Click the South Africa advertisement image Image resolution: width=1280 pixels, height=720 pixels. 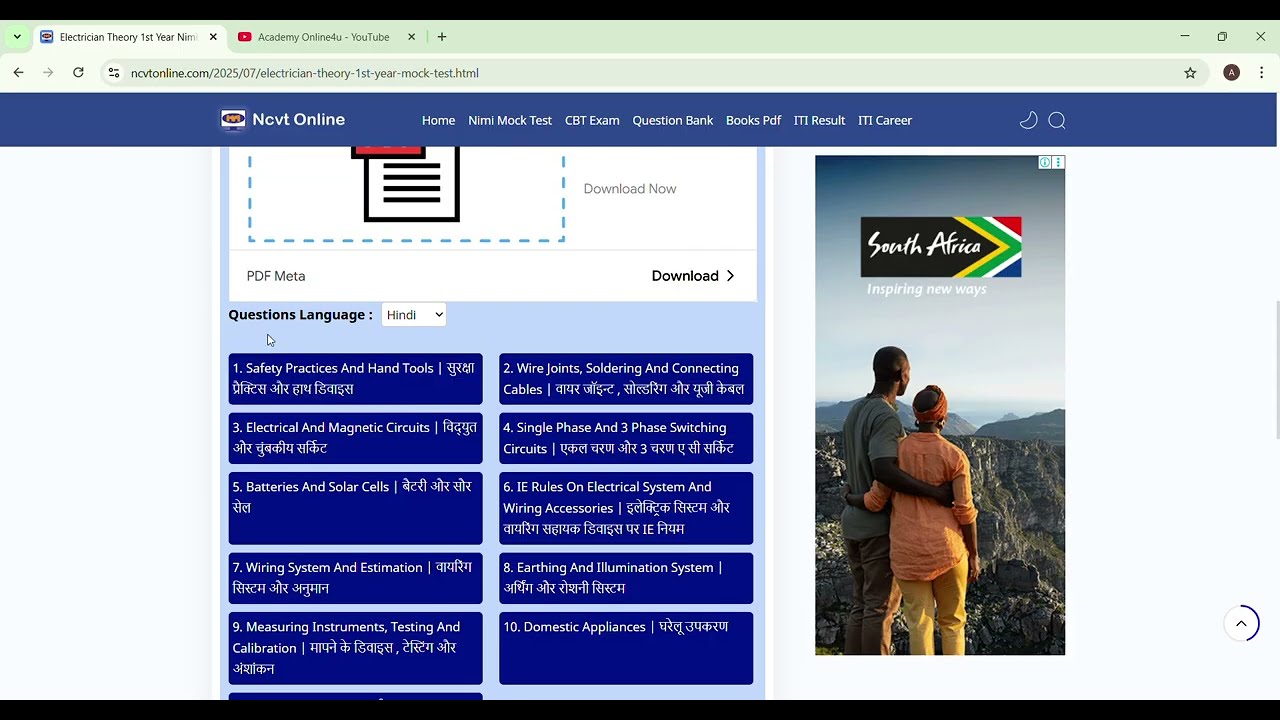pos(940,405)
